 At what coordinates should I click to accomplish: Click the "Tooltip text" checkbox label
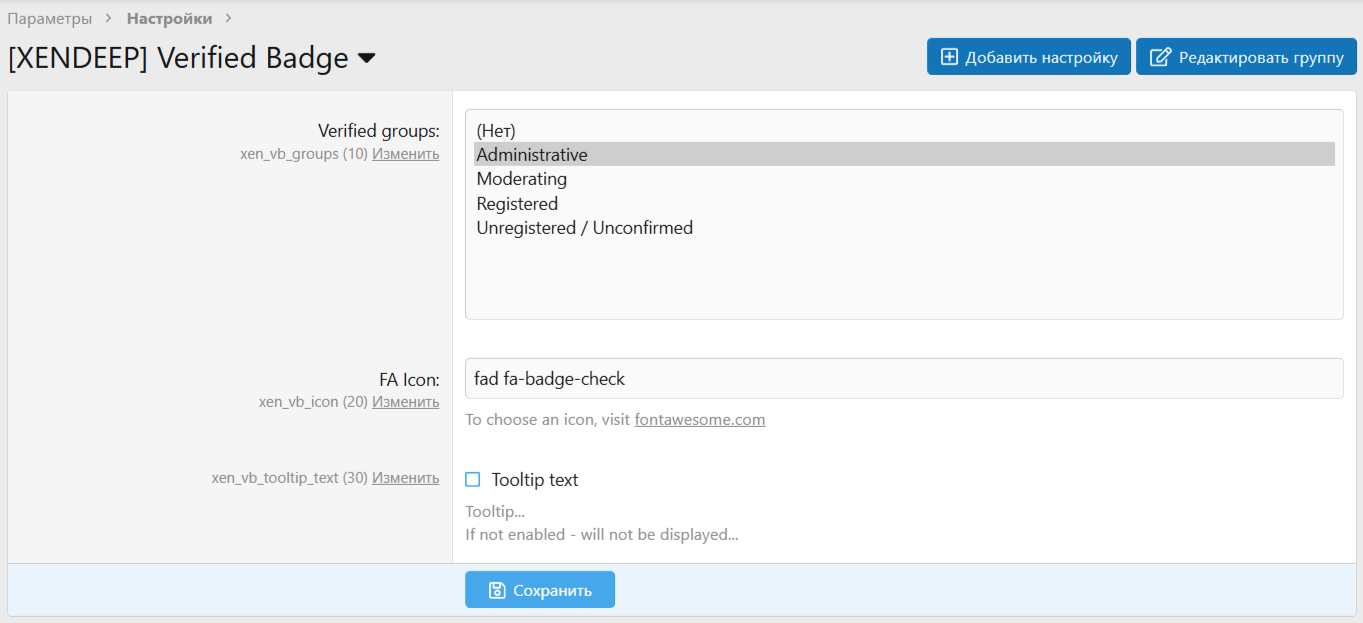pos(535,480)
